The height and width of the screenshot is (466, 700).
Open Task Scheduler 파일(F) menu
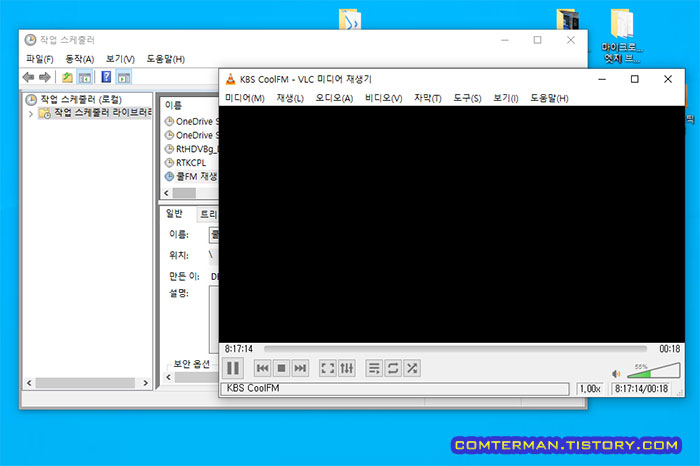tap(40, 59)
